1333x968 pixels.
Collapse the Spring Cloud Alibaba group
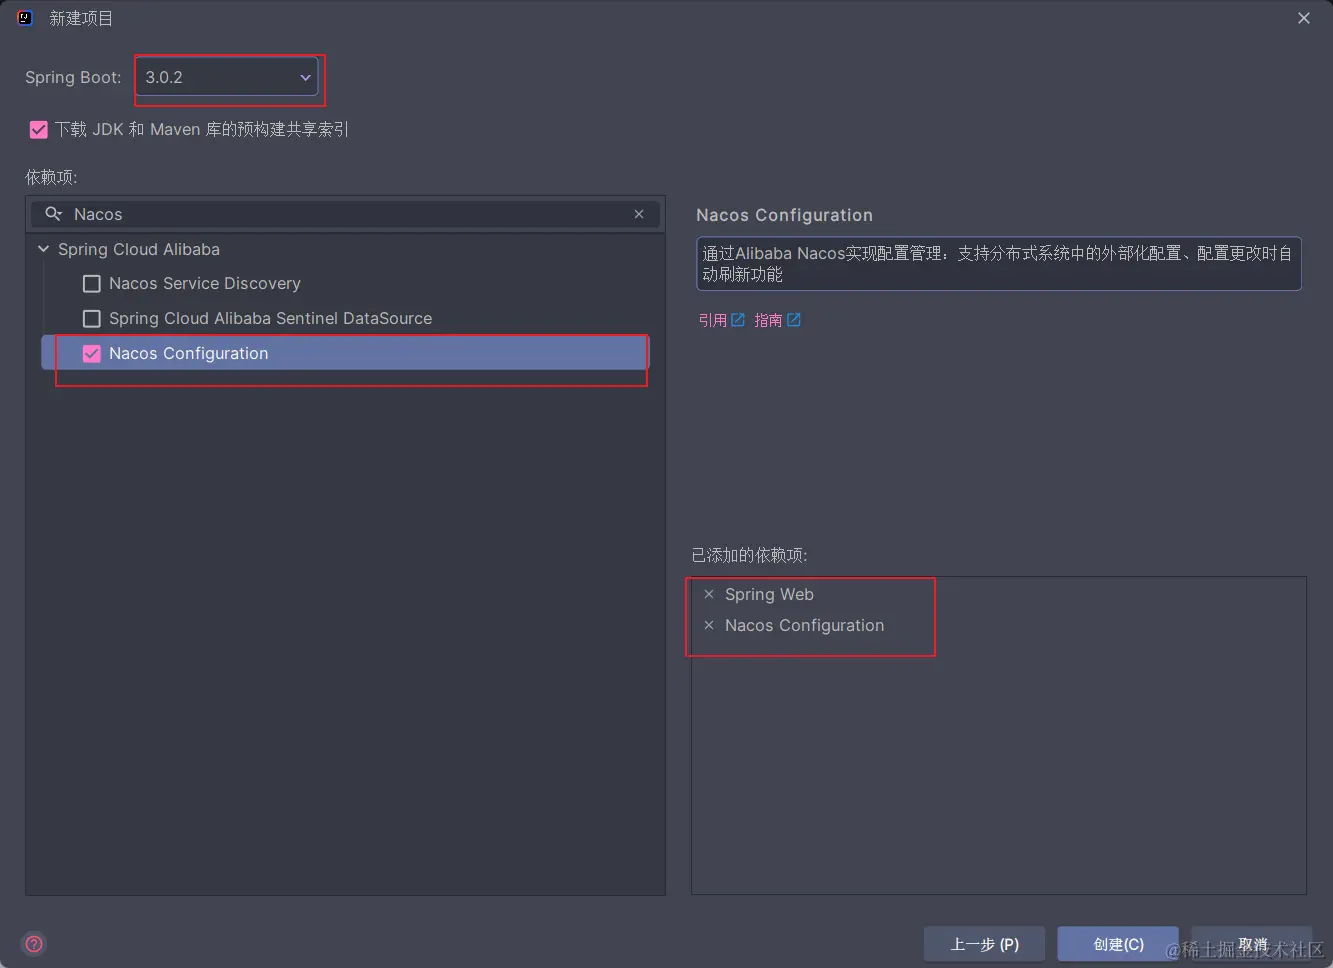coord(43,249)
